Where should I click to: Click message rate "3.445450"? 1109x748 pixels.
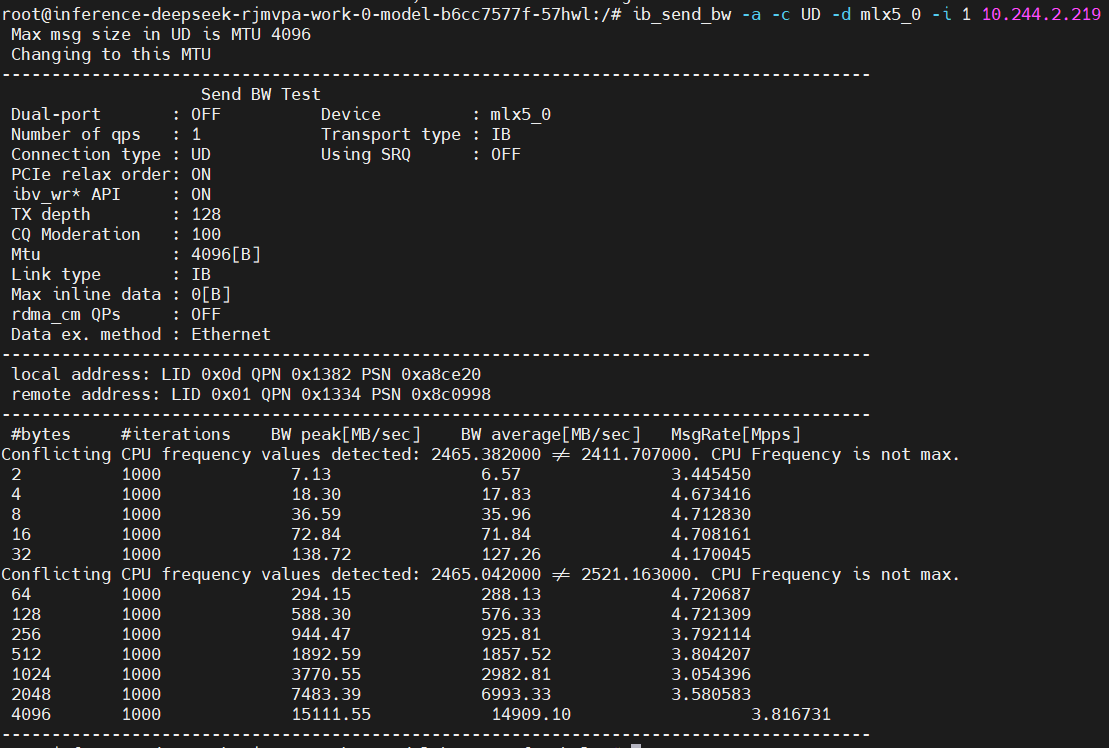tap(711, 474)
